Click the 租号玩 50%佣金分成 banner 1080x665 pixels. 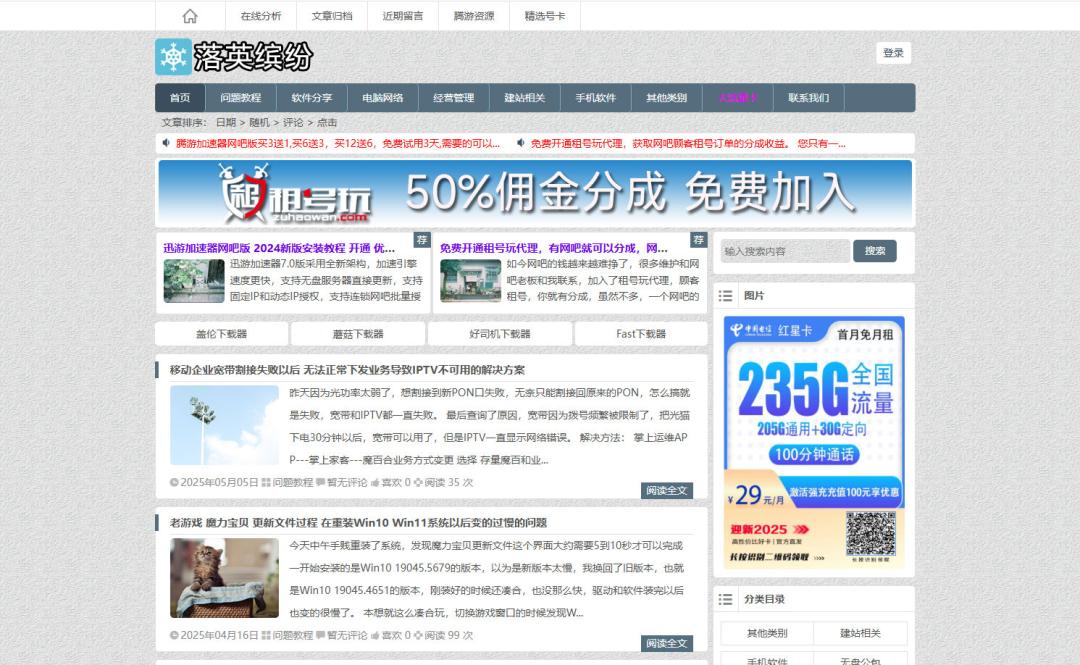click(x=535, y=193)
